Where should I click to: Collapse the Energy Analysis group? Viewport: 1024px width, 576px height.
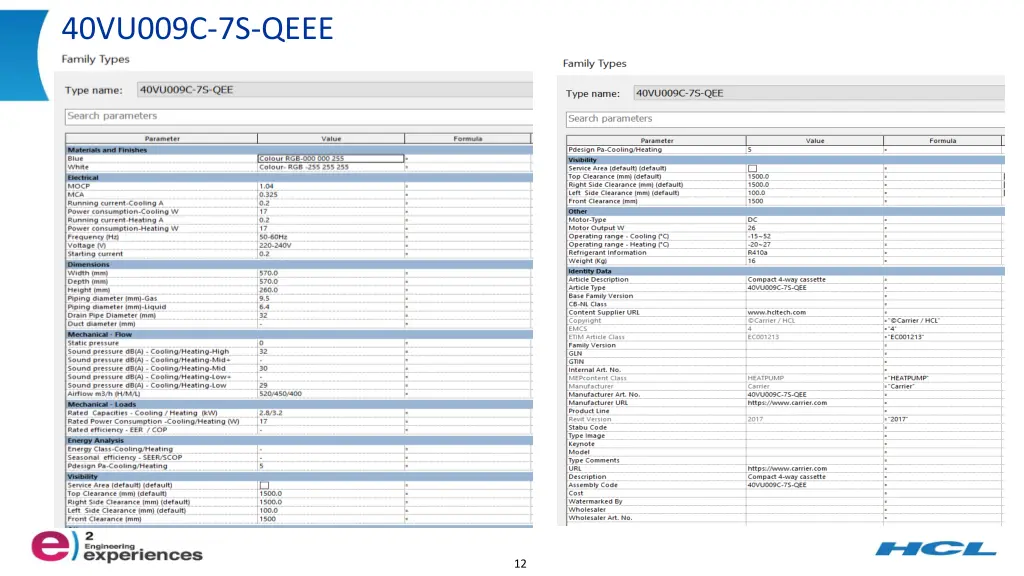point(299,440)
